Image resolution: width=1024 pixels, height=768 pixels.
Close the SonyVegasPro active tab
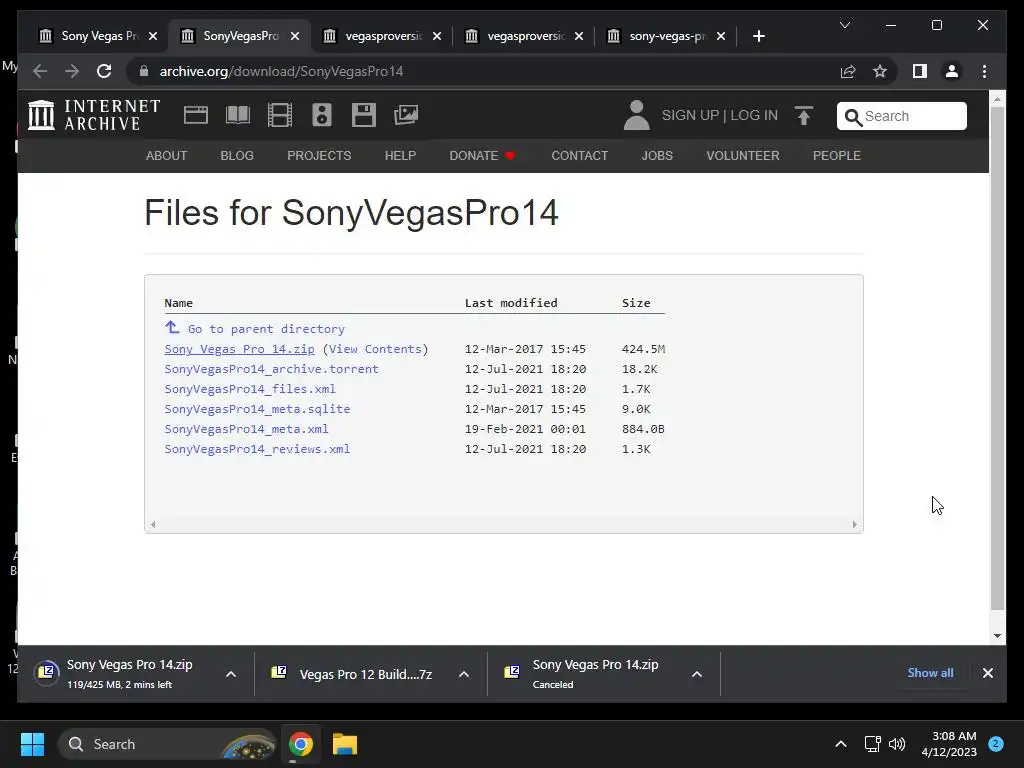pos(295,36)
